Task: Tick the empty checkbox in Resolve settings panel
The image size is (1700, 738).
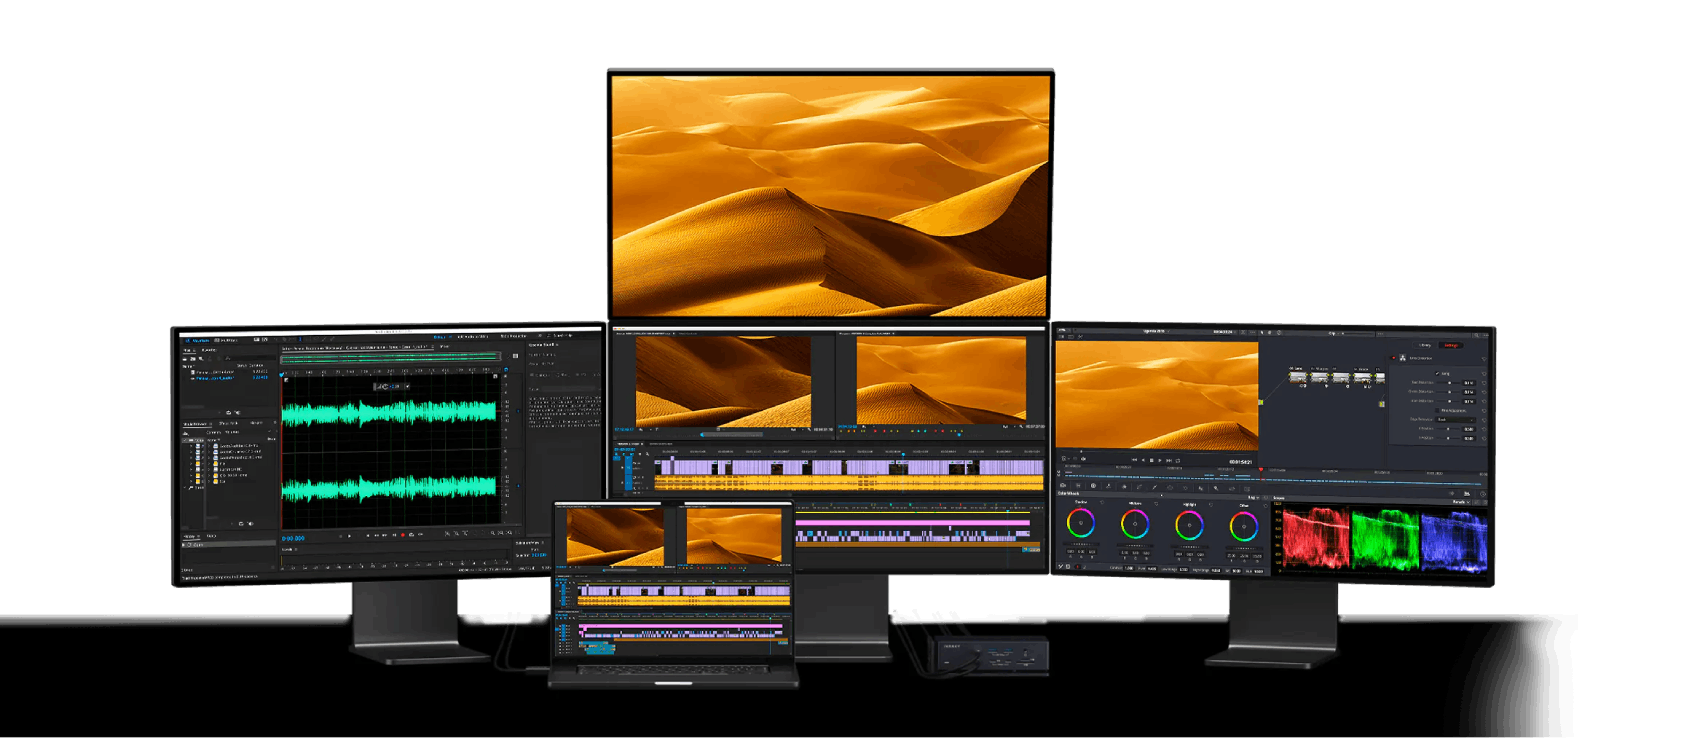Action: [1437, 410]
